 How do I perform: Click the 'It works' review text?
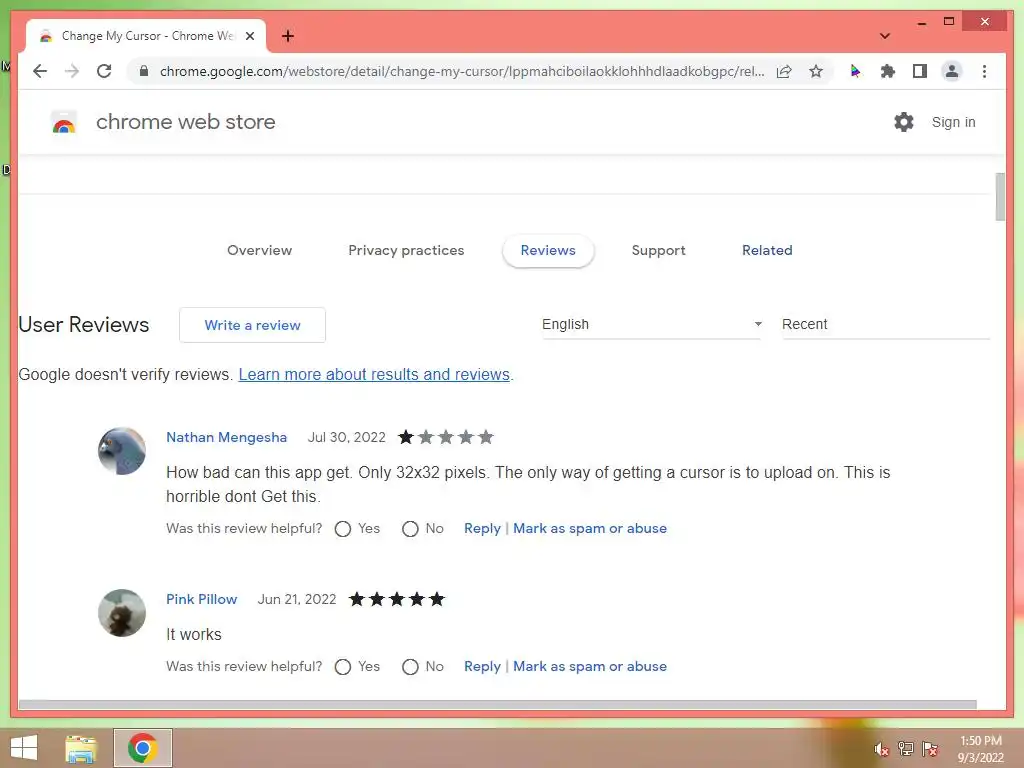(x=194, y=634)
